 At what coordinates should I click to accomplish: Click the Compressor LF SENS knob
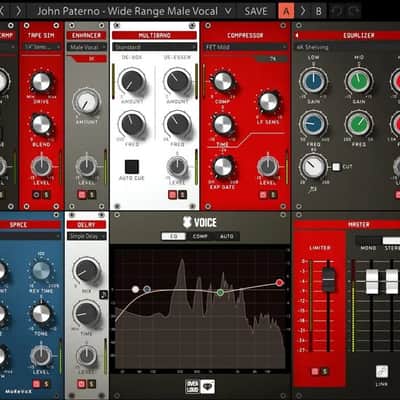pyautogui.click(x=268, y=102)
